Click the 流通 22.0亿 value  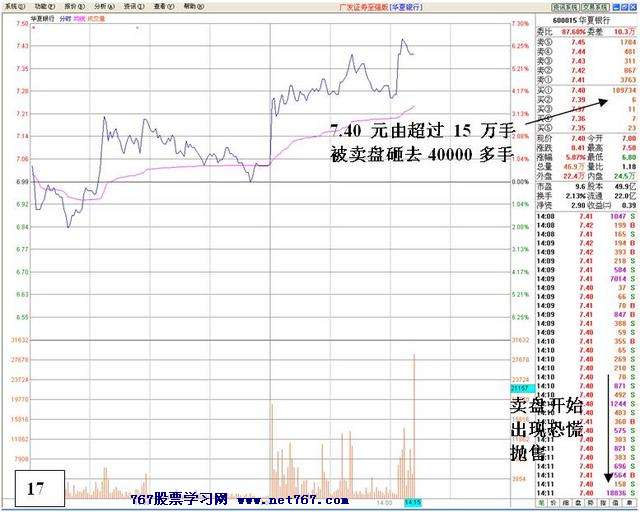[625, 196]
